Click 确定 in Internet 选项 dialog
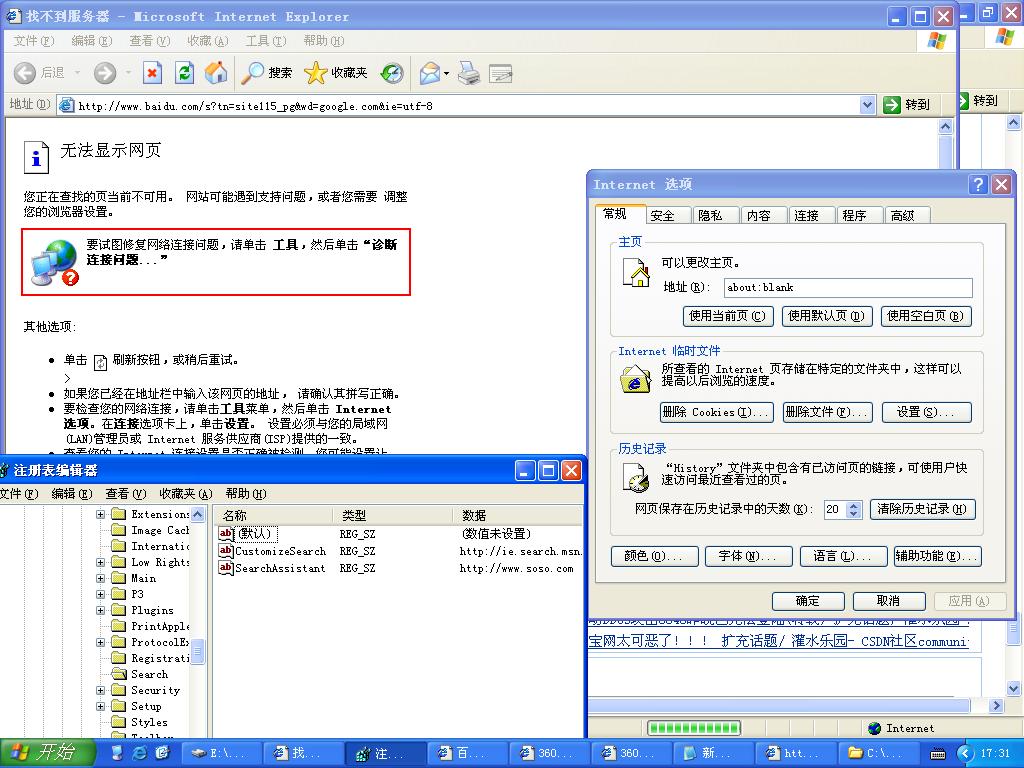 tap(808, 601)
